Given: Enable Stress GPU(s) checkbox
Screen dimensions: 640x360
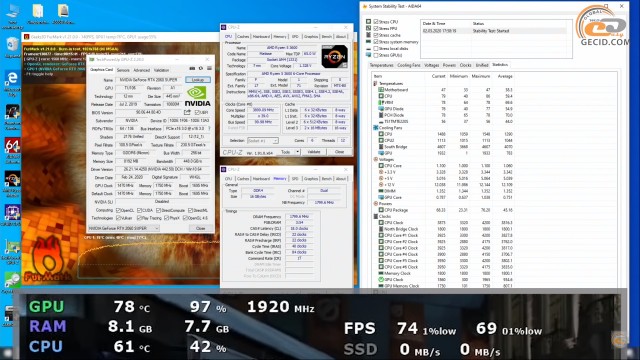Looking at the screenshot, I should (376, 55).
